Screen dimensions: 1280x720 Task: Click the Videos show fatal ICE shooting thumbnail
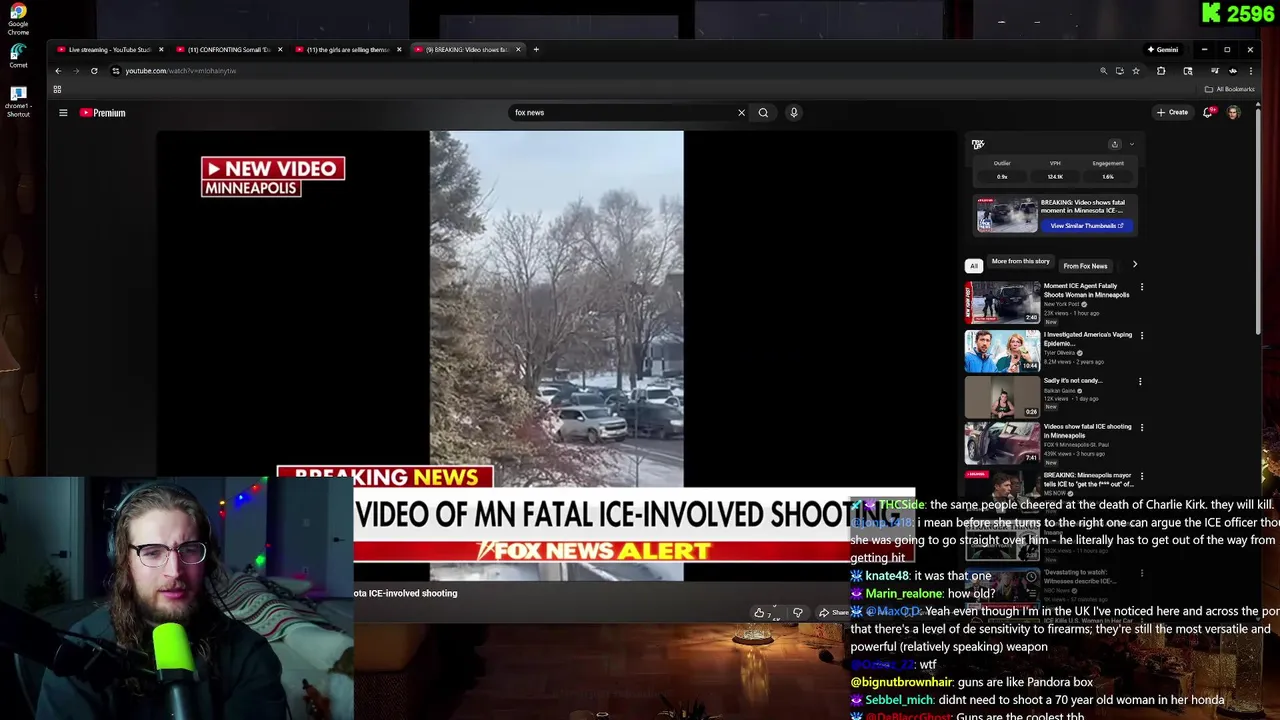[x=1002, y=443]
